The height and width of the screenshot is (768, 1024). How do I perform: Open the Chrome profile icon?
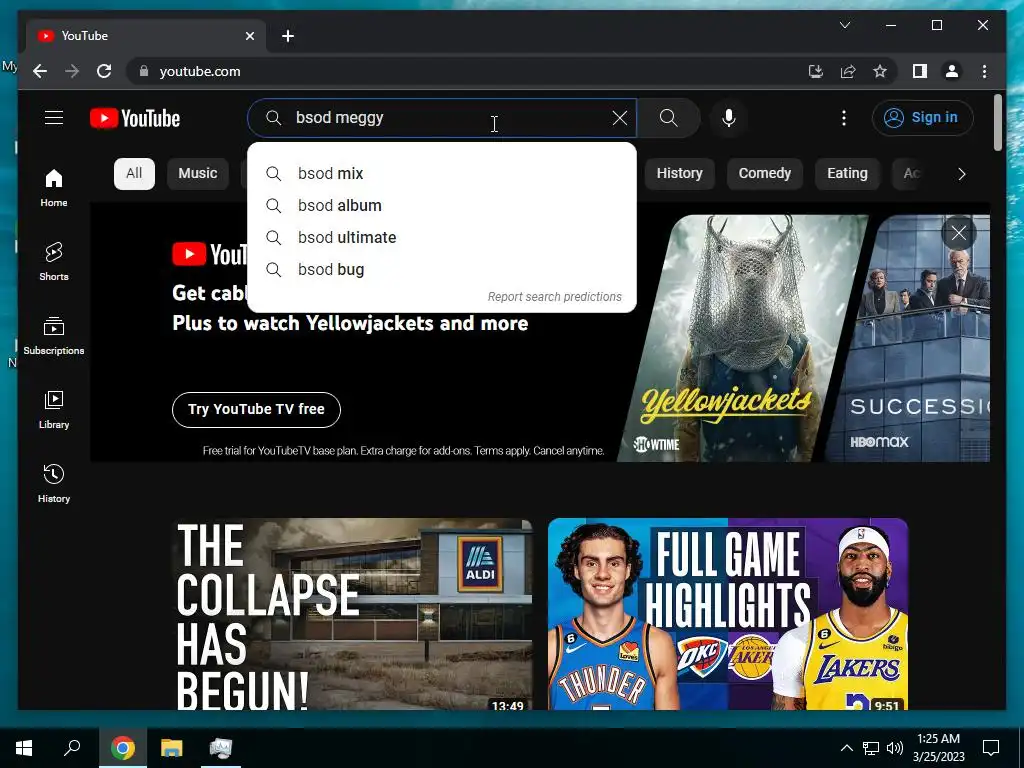[x=952, y=71]
